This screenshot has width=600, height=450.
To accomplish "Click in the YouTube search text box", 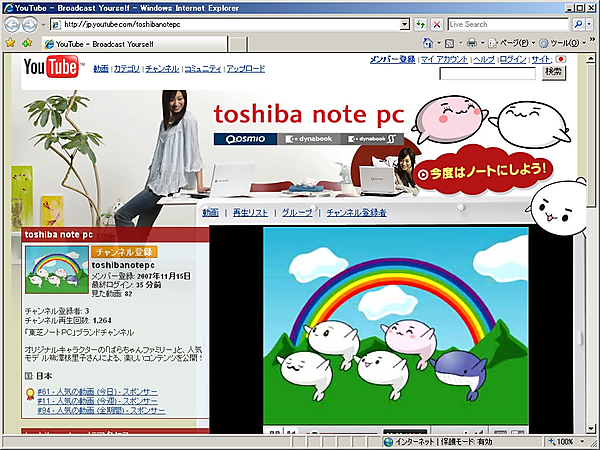I will pyautogui.click(x=488, y=73).
